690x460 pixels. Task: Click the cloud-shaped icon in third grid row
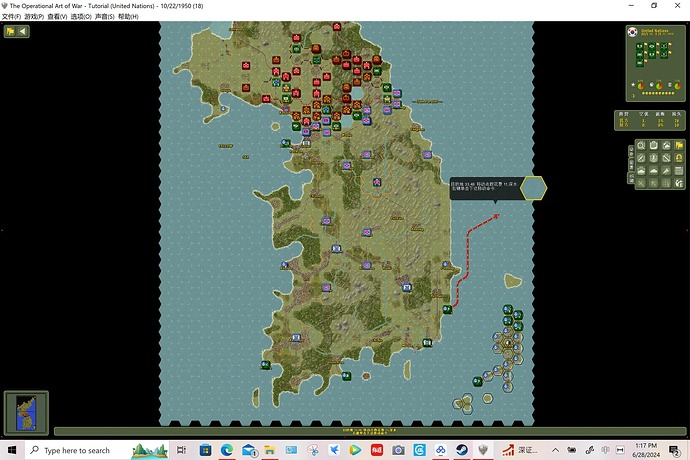tap(654, 171)
